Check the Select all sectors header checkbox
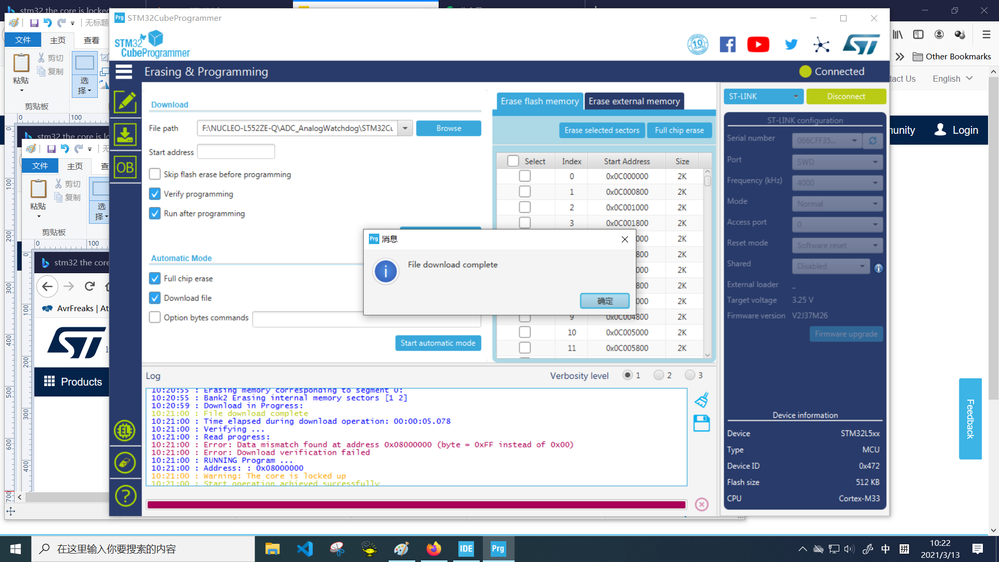The image size is (999, 562). (x=513, y=161)
